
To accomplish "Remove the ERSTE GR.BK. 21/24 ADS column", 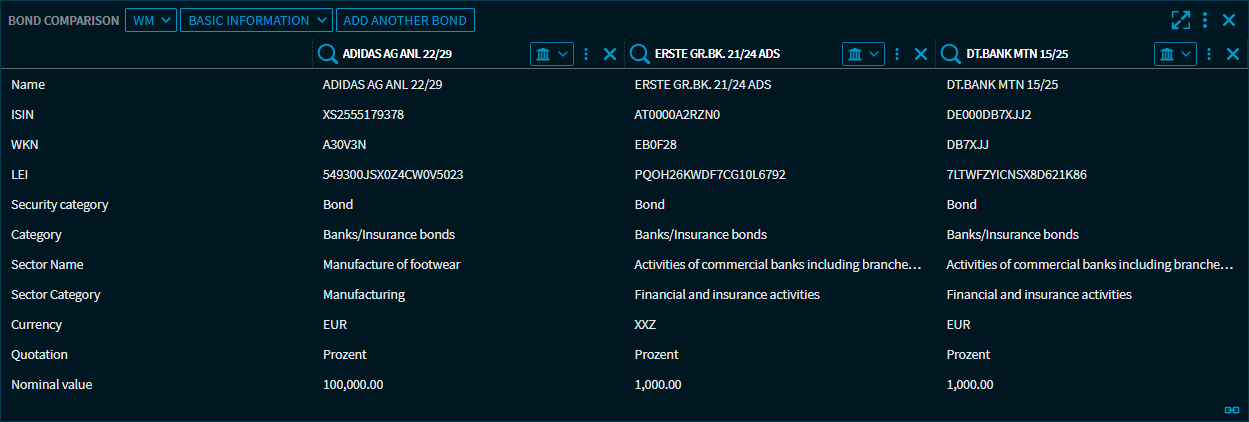I will pos(922,54).
